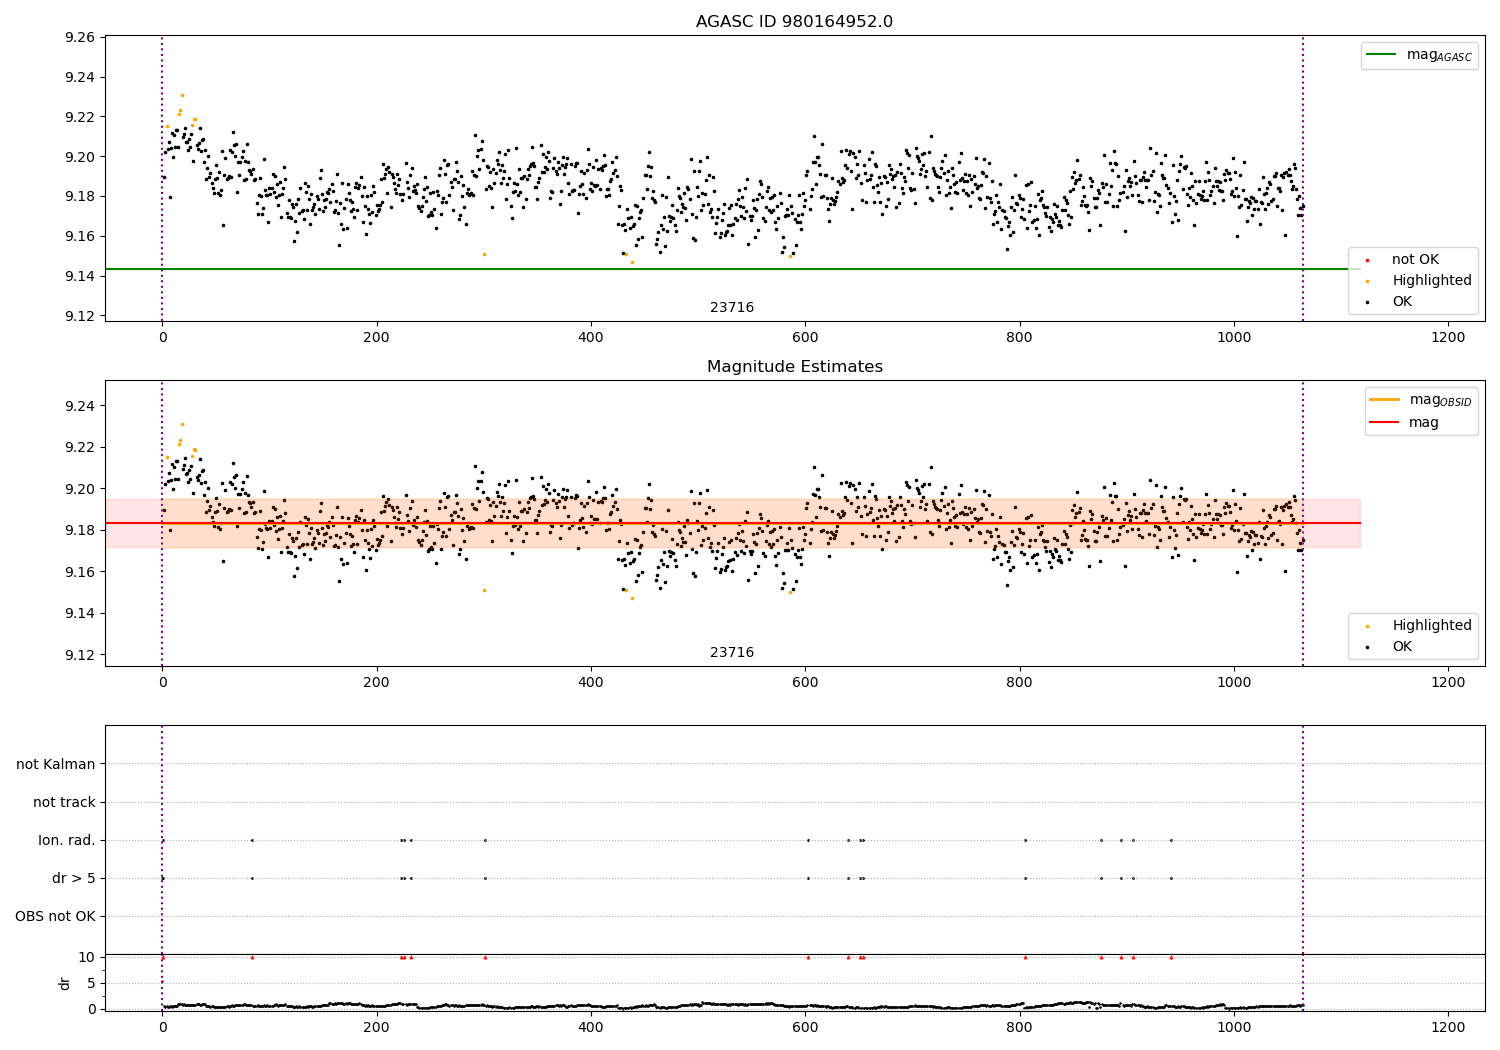Click the 200 x-axis tick under top plot
The width and height of the screenshot is (1500, 1050).
click(x=376, y=338)
